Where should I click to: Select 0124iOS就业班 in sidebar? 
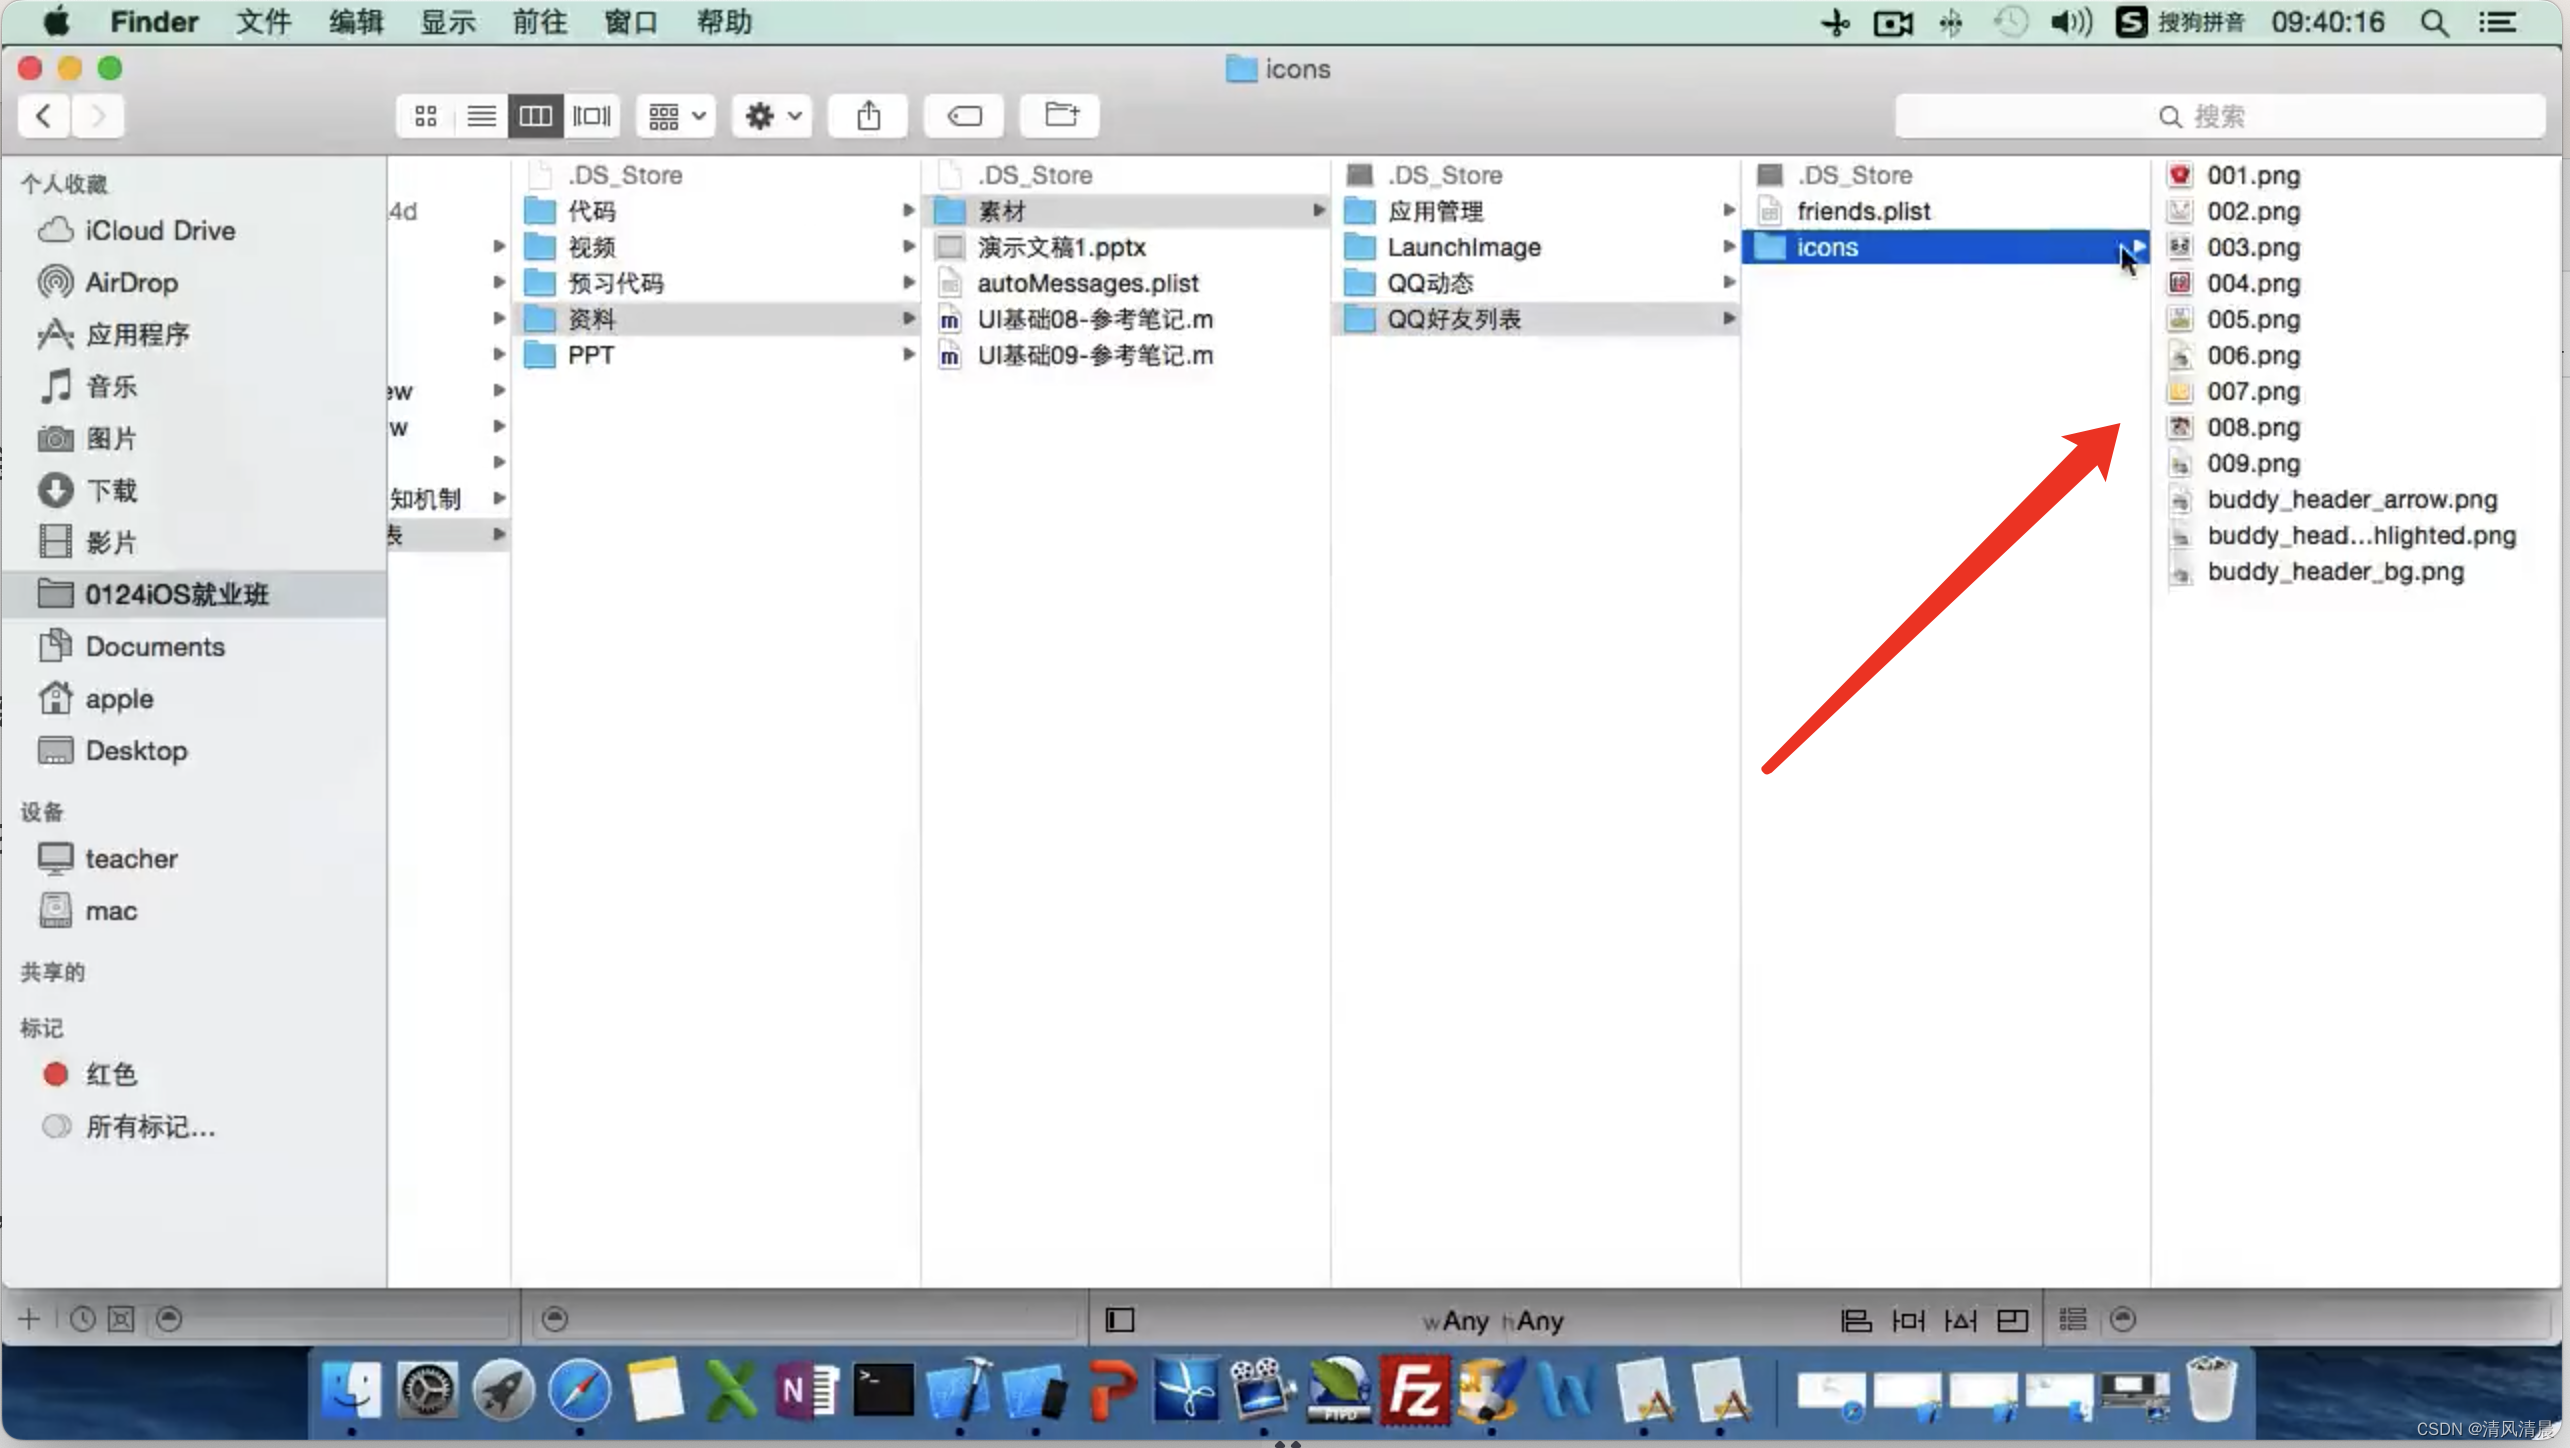tap(195, 594)
